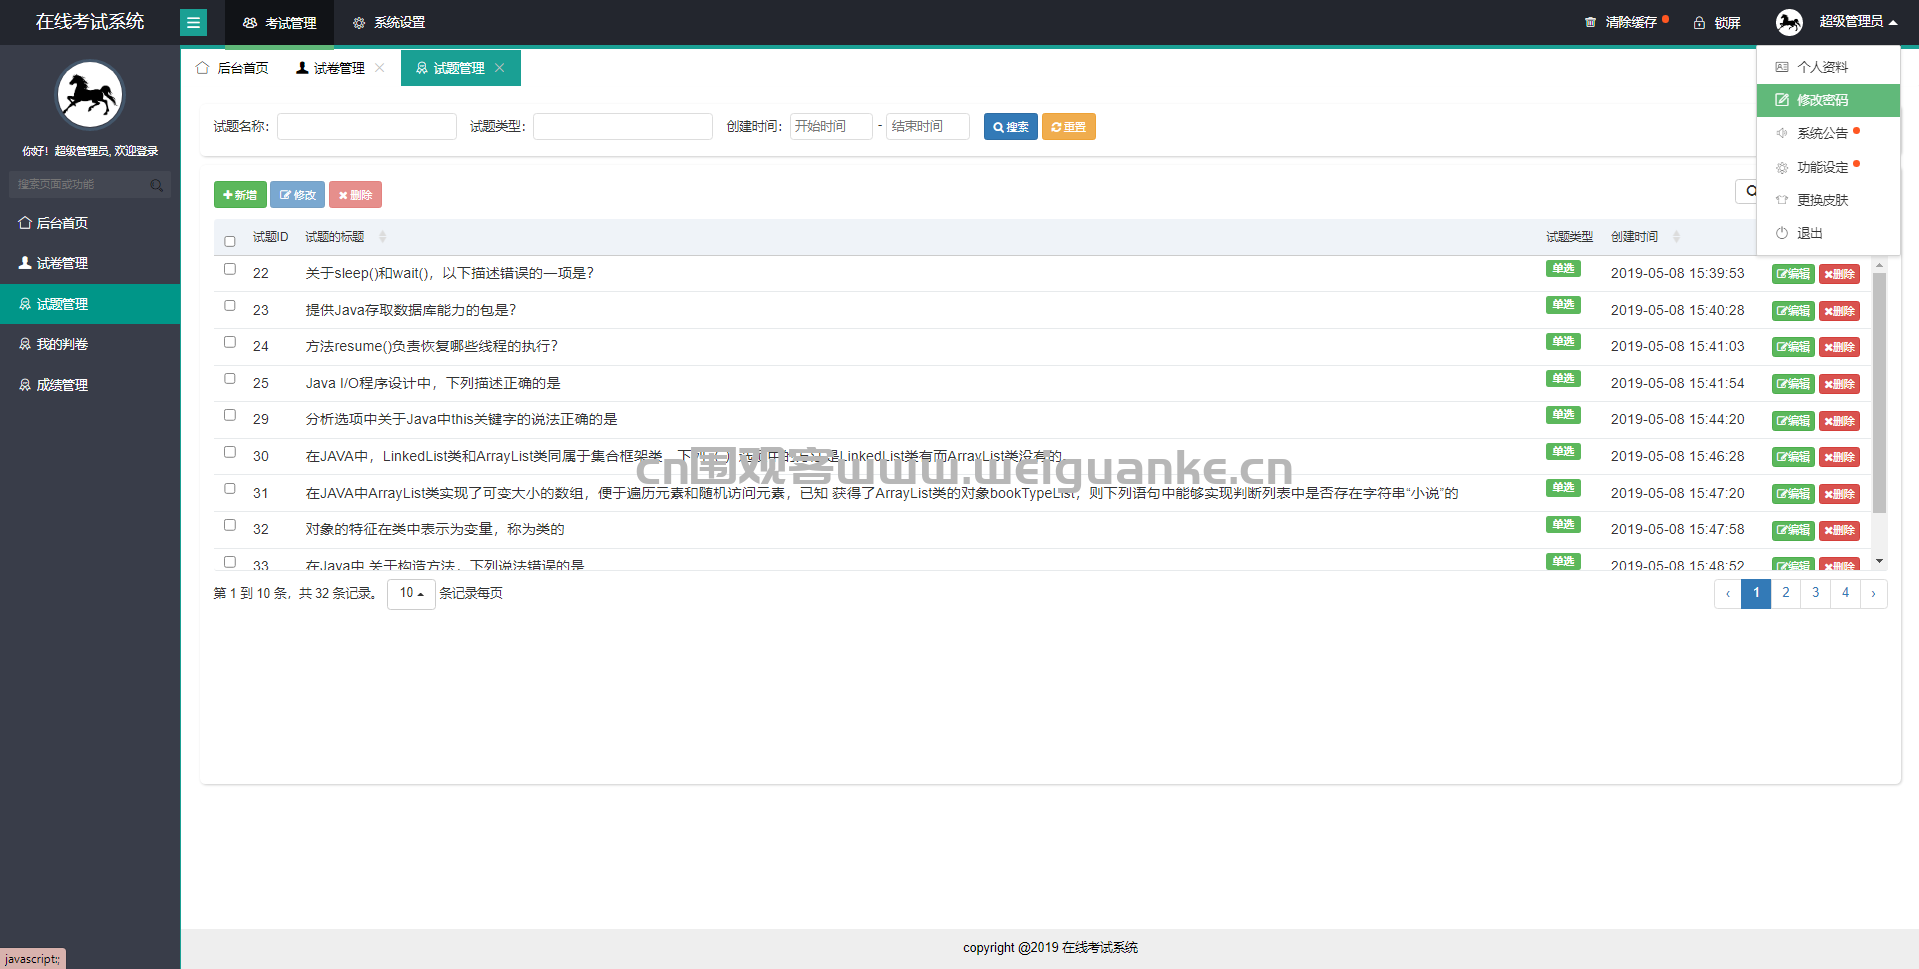The height and width of the screenshot is (969, 1919).
Task: Open the 结束时间 date picker
Action: 928,126
